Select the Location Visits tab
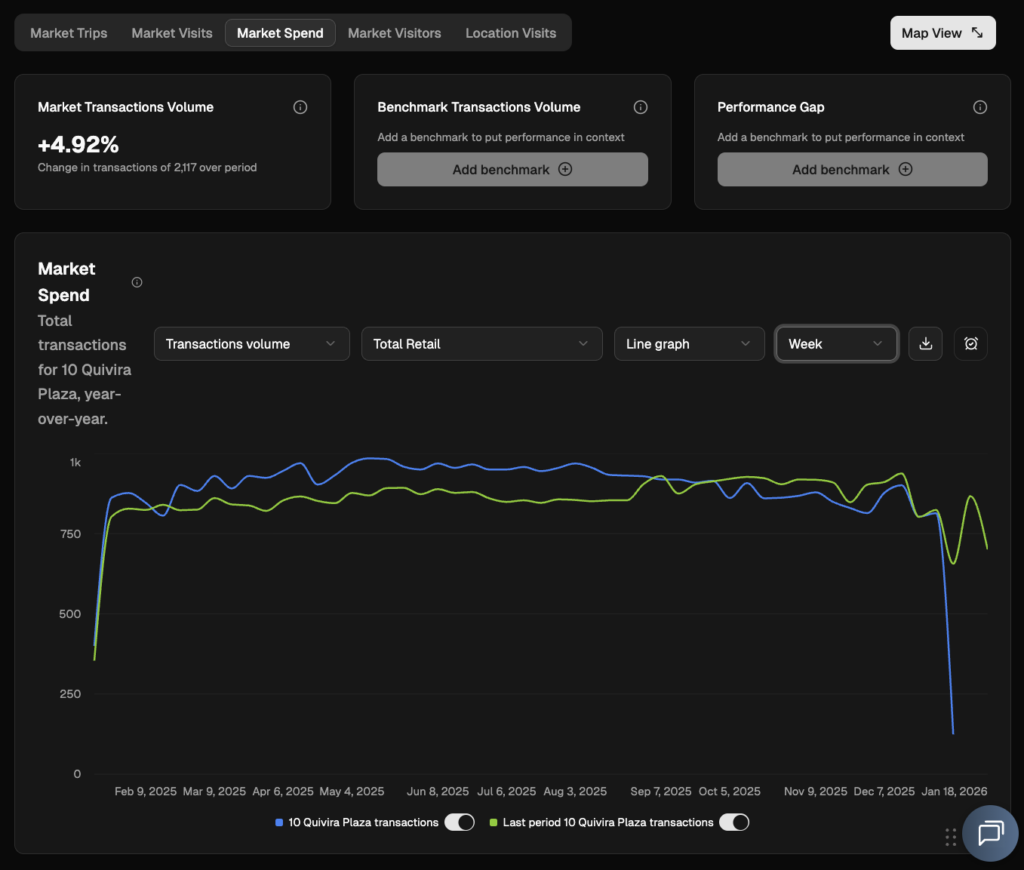The image size is (1024, 870). click(x=510, y=33)
